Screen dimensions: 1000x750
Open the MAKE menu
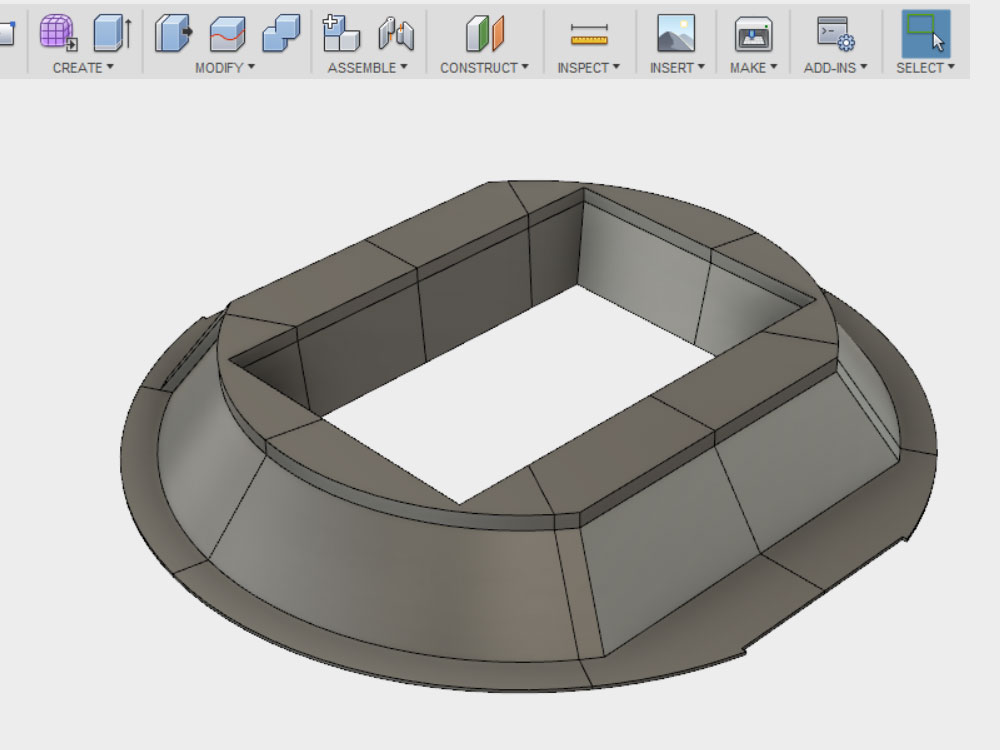(753, 68)
